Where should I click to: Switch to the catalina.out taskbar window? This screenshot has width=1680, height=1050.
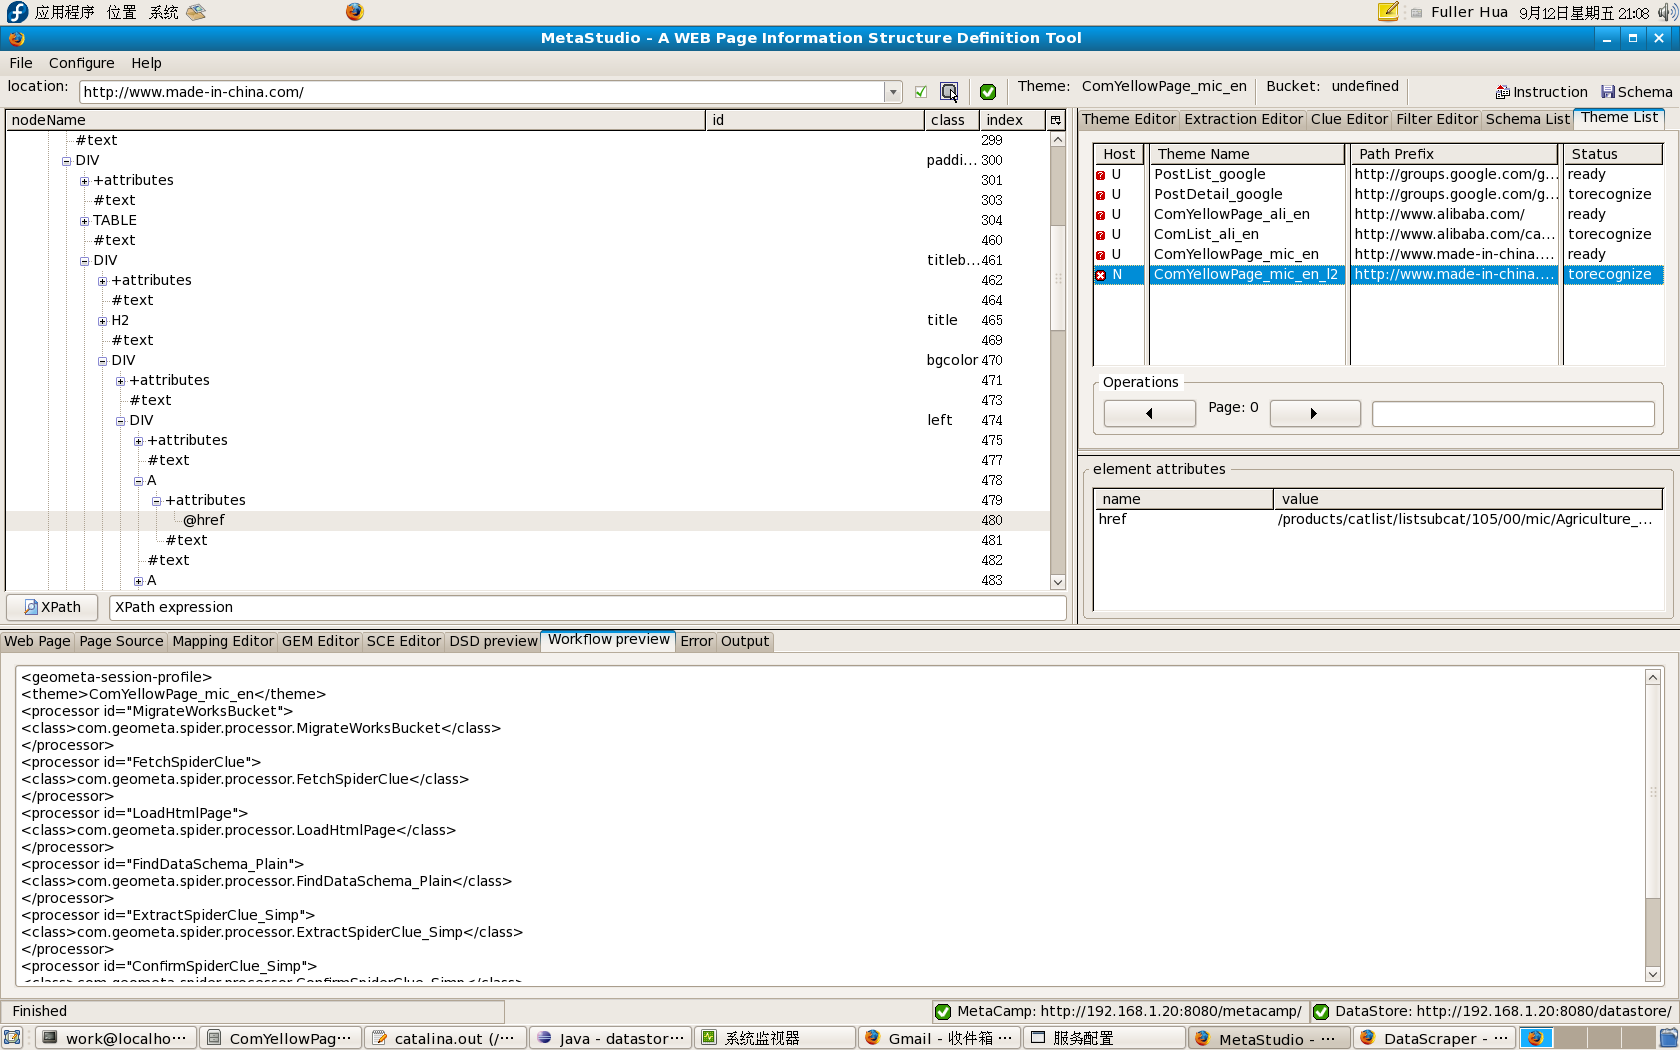click(x=445, y=1038)
